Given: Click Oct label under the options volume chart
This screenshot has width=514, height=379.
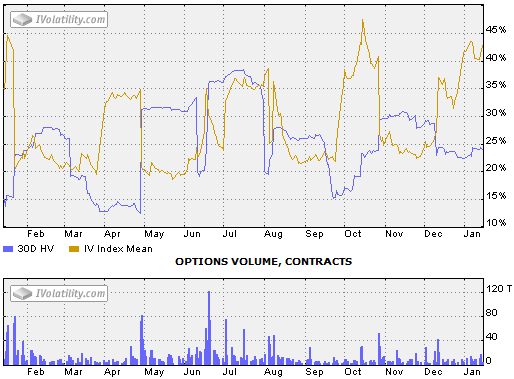Looking at the screenshot, I should click(353, 372).
